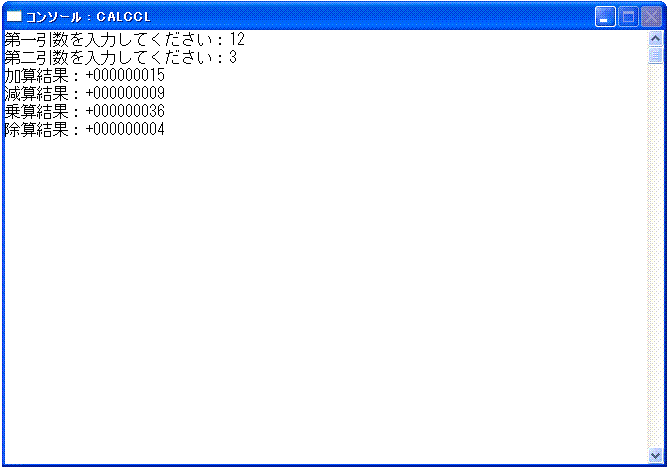Click the 第一引数を入力してください prompt line
The height and width of the screenshot is (468, 668).
tap(124, 40)
